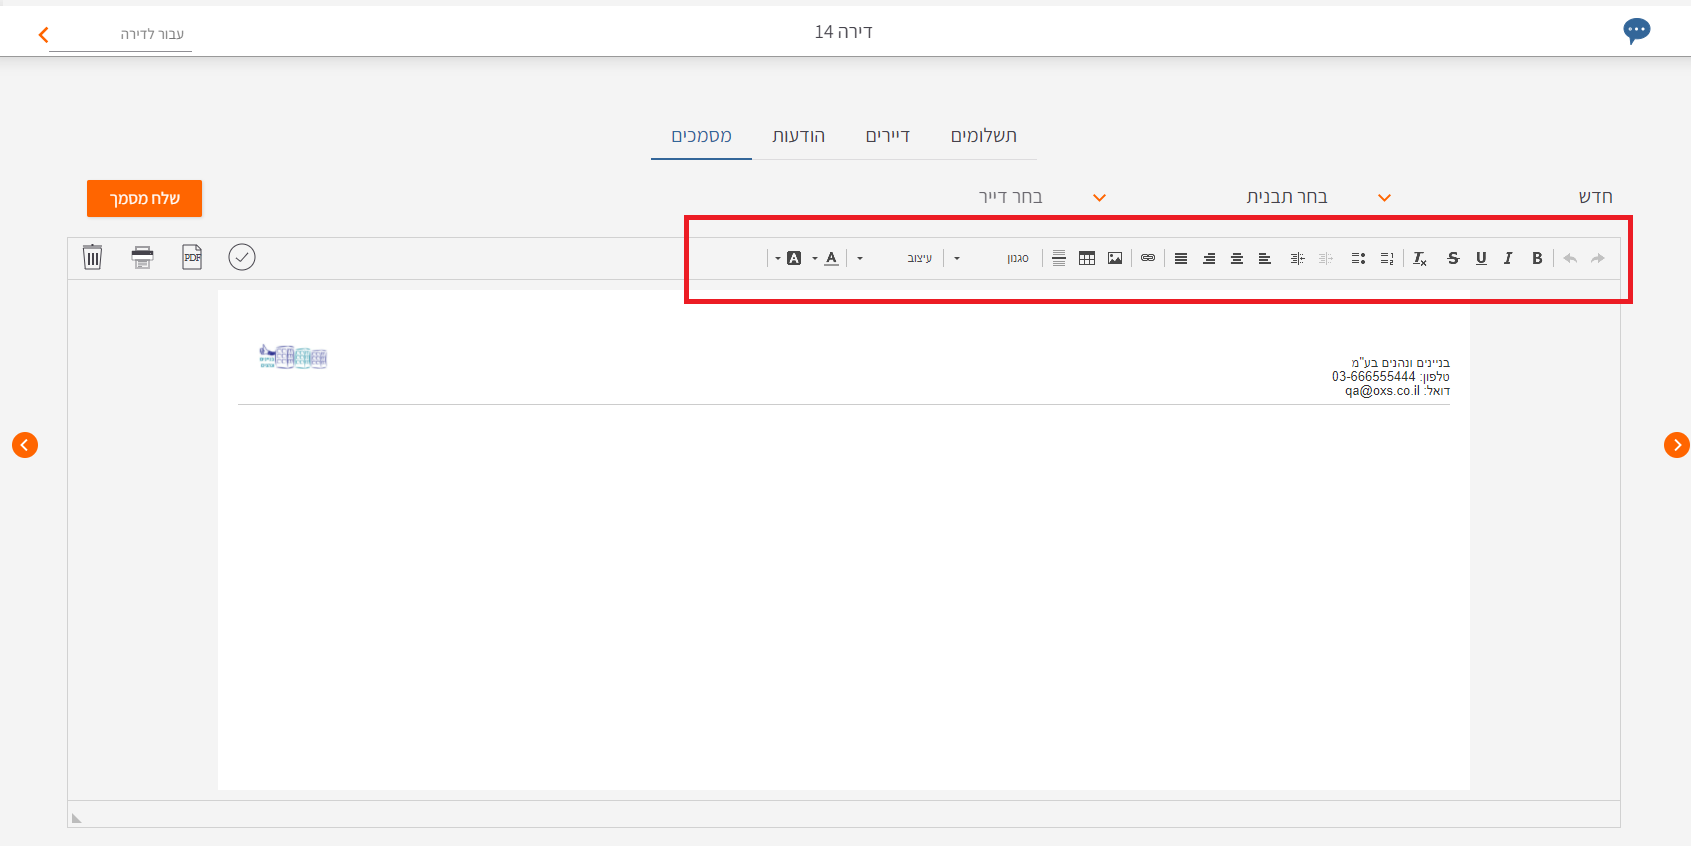The width and height of the screenshot is (1691, 846).
Task: Toggle bold text formatting
Action: tap(1537, 258)
